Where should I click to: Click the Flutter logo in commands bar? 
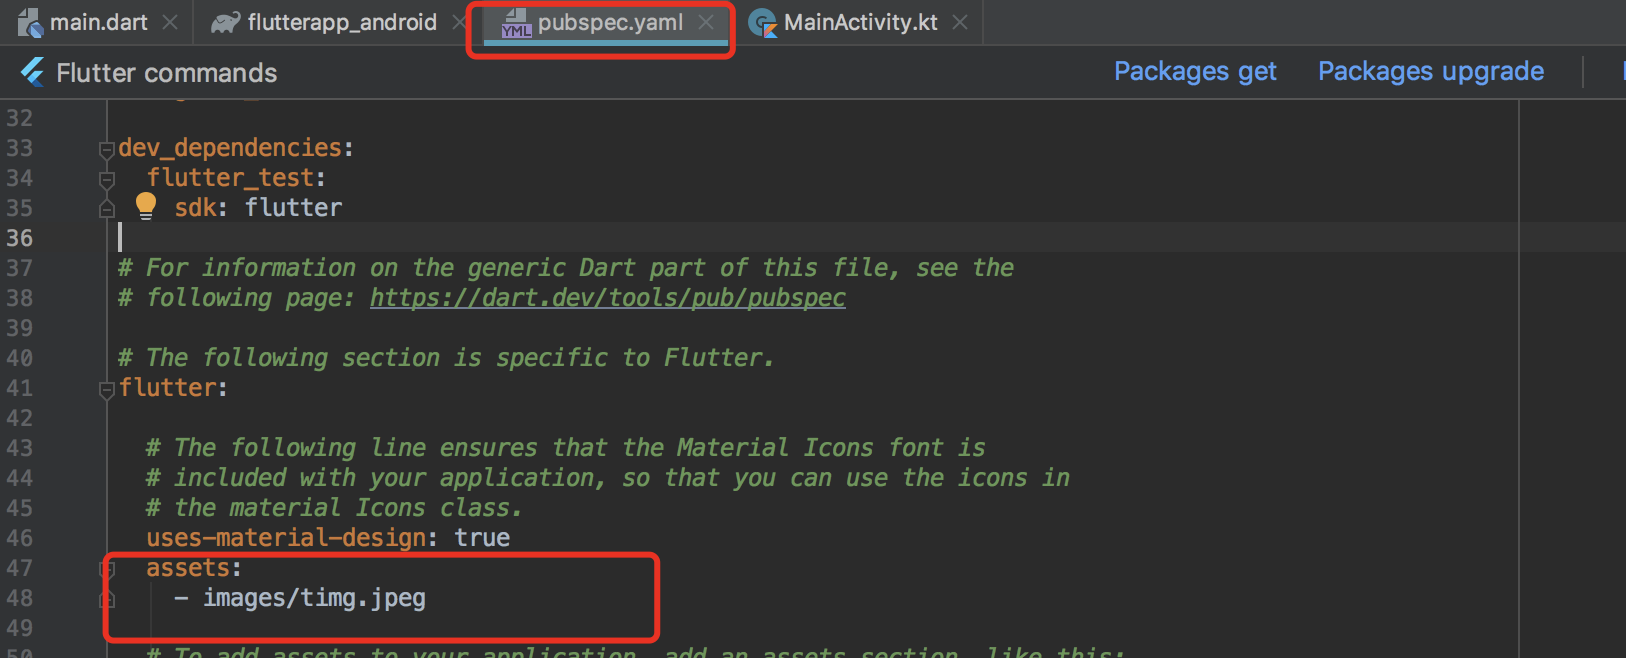(x=32, y=72)
